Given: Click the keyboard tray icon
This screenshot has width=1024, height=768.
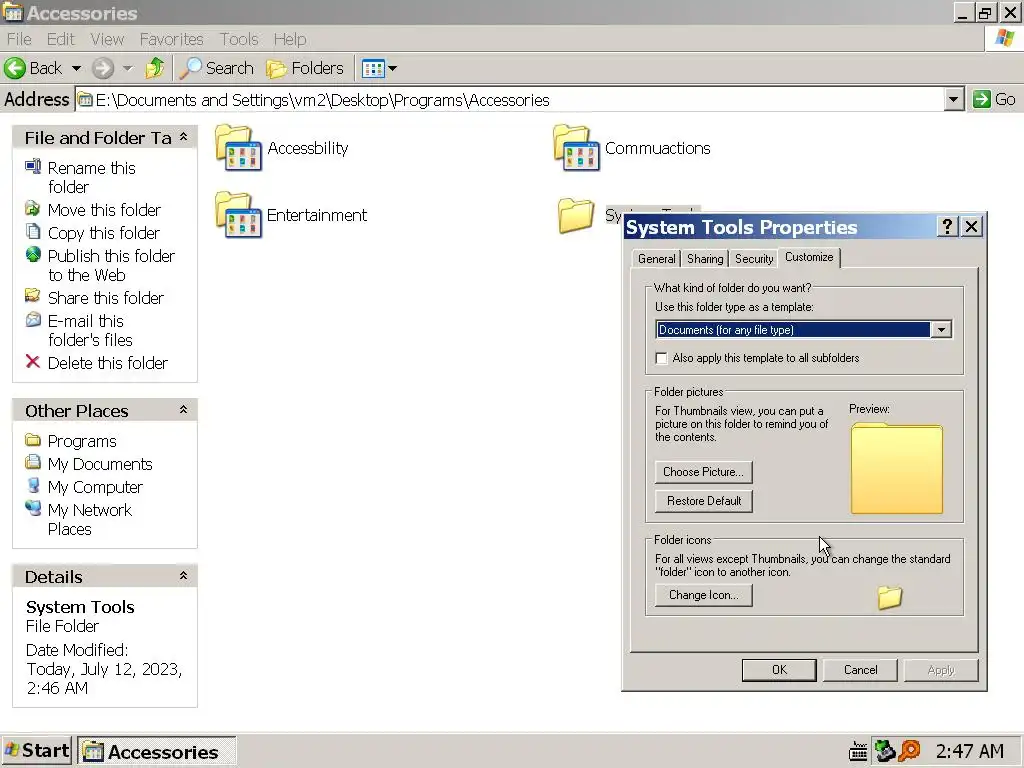Looking at the screenshot, I should click(857, 752).
